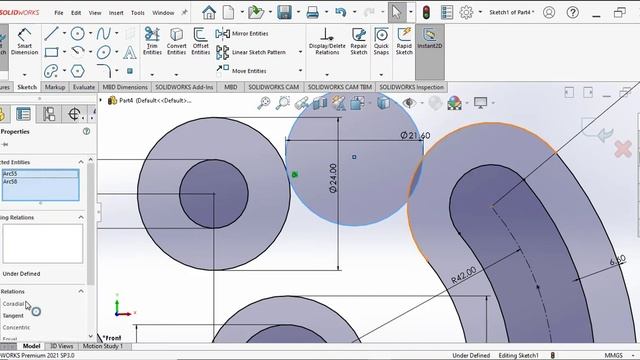
Task: Select the Smart Dimension tool
Action: 24,41
